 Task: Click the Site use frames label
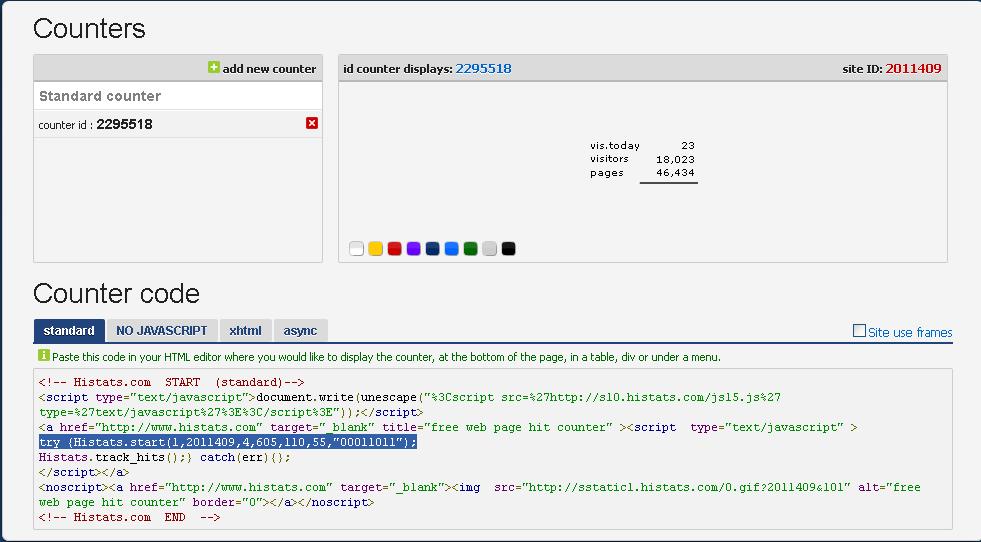tap(910, 332)
